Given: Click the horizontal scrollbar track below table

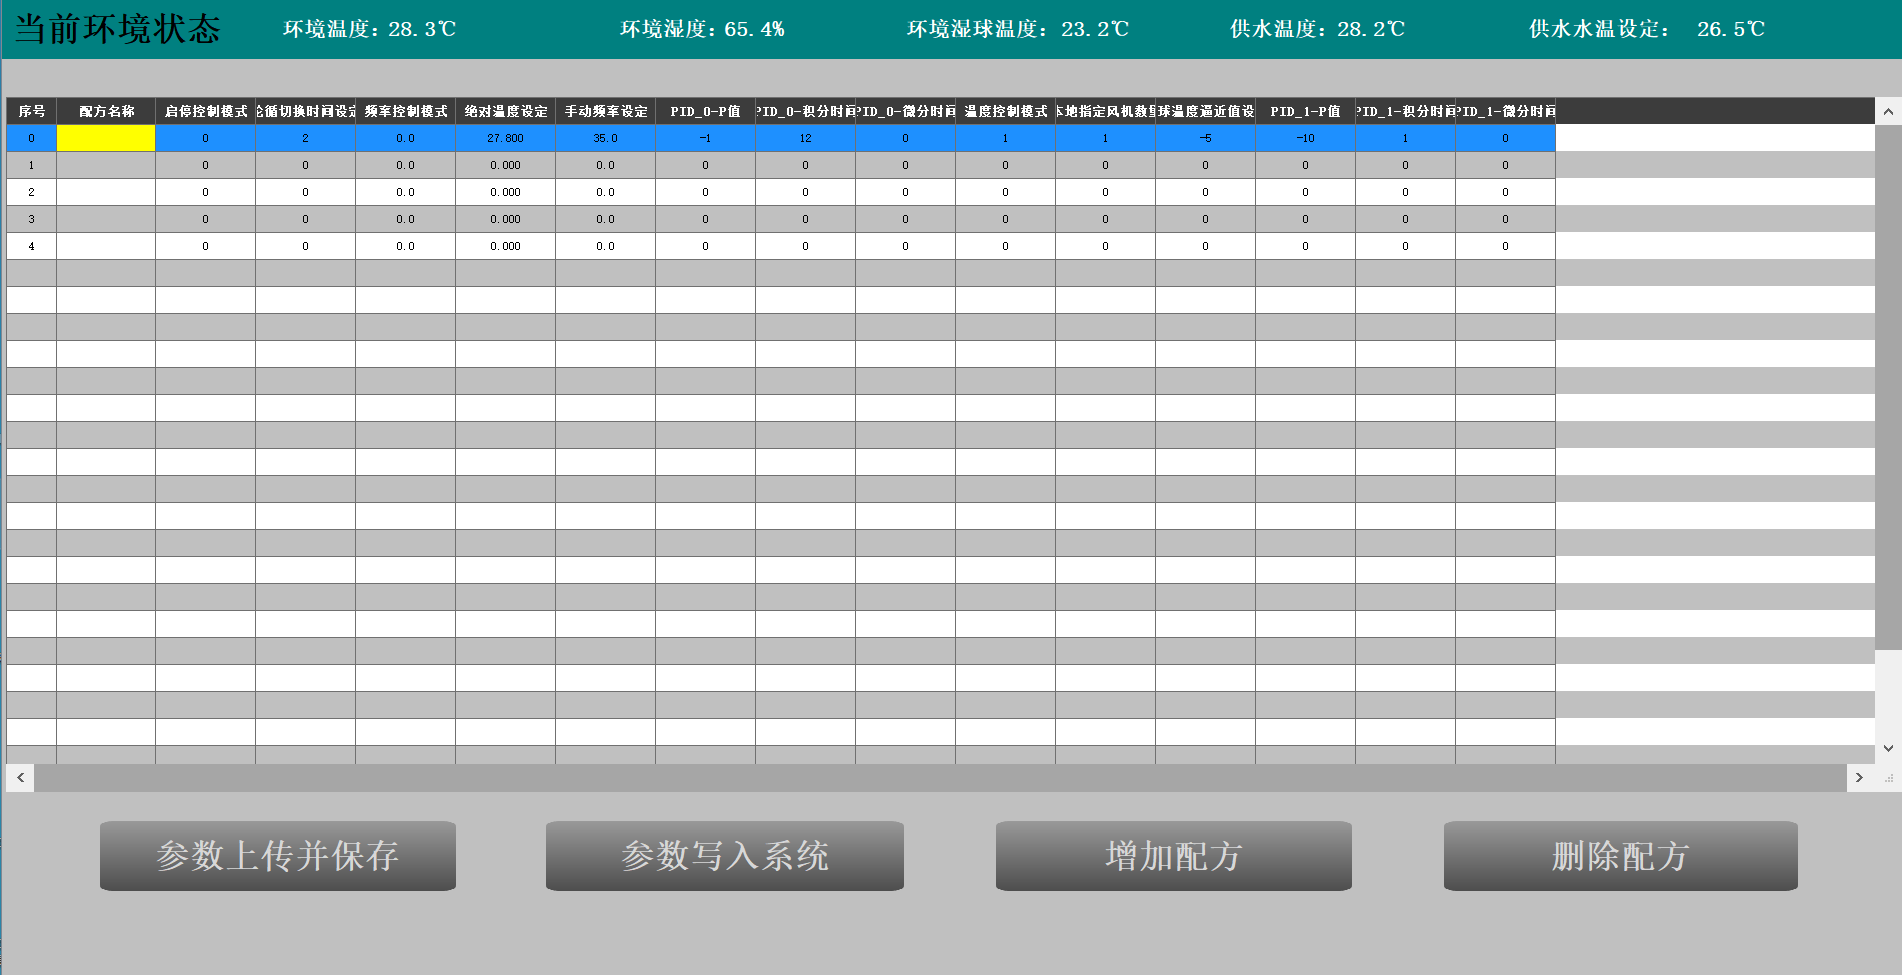Looking at the screenshot, I should coord(940,778).
